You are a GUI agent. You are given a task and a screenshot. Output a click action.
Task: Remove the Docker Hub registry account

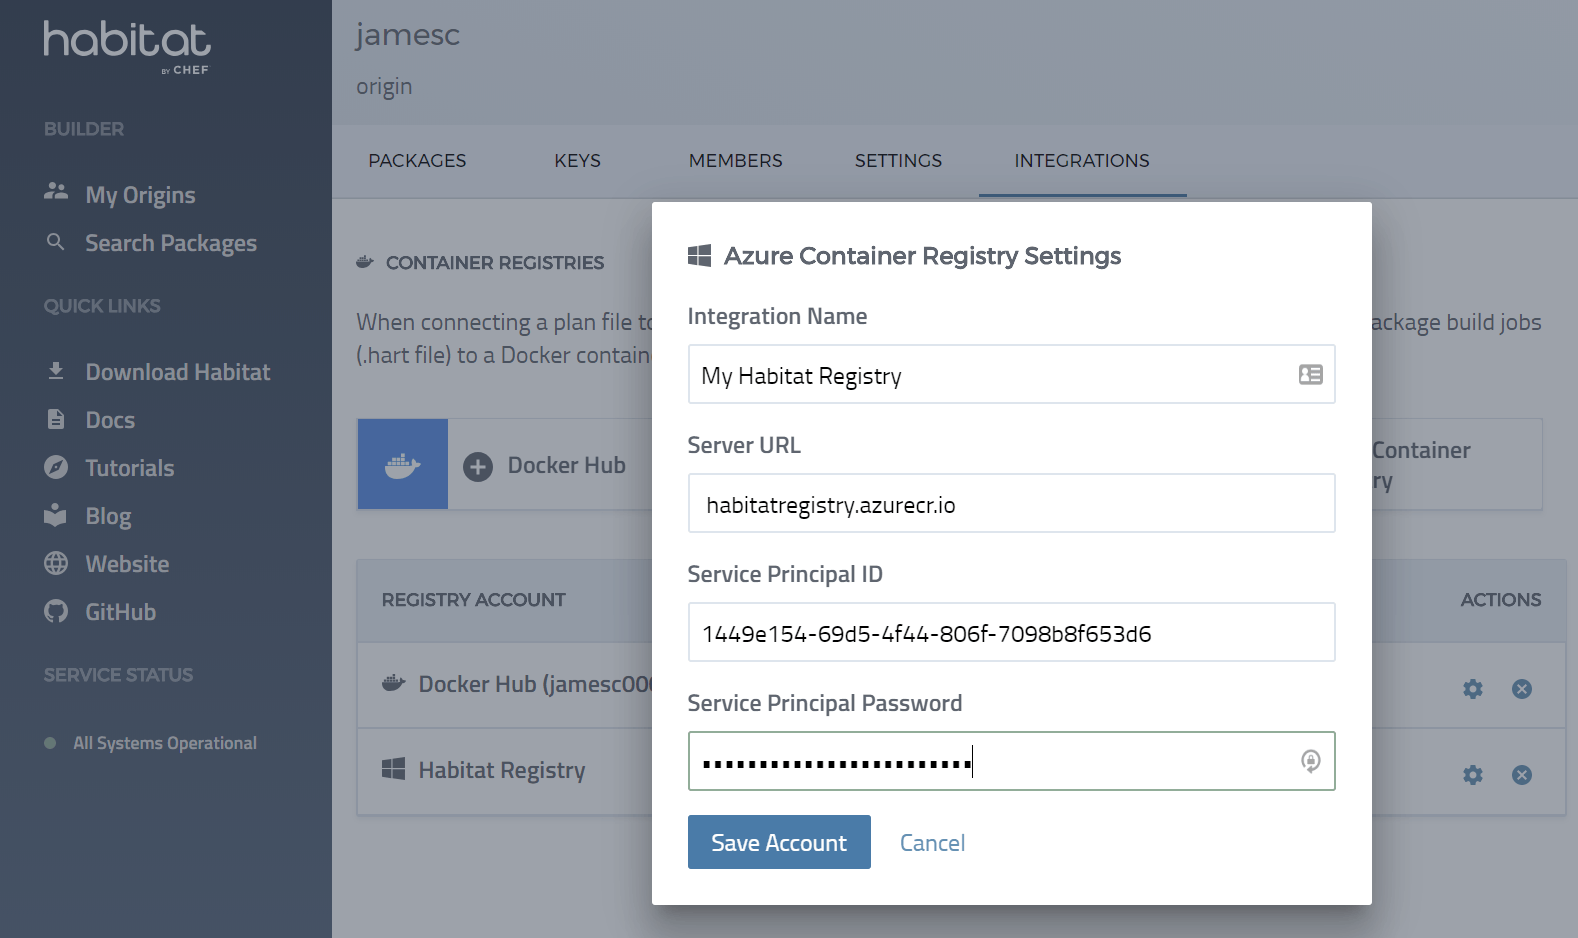coord(1521,689)
